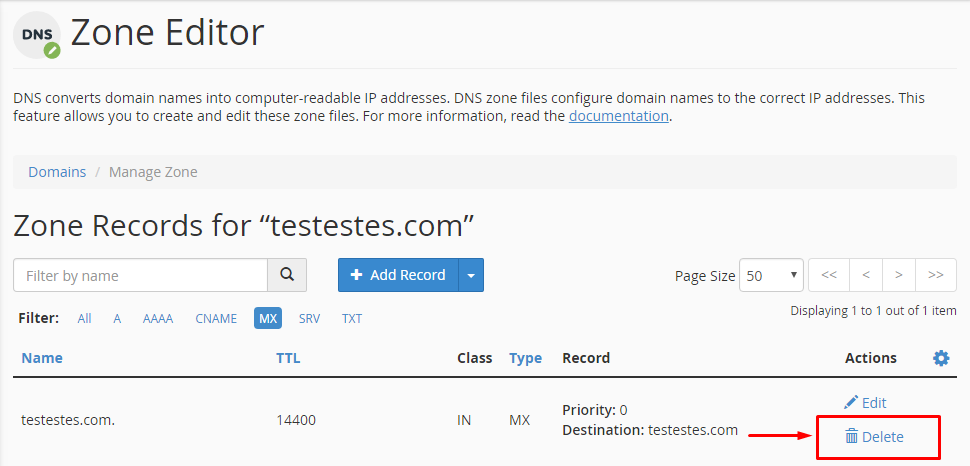Open the table settings gear icon
The image size is (970, 466).
pos(941,358)
